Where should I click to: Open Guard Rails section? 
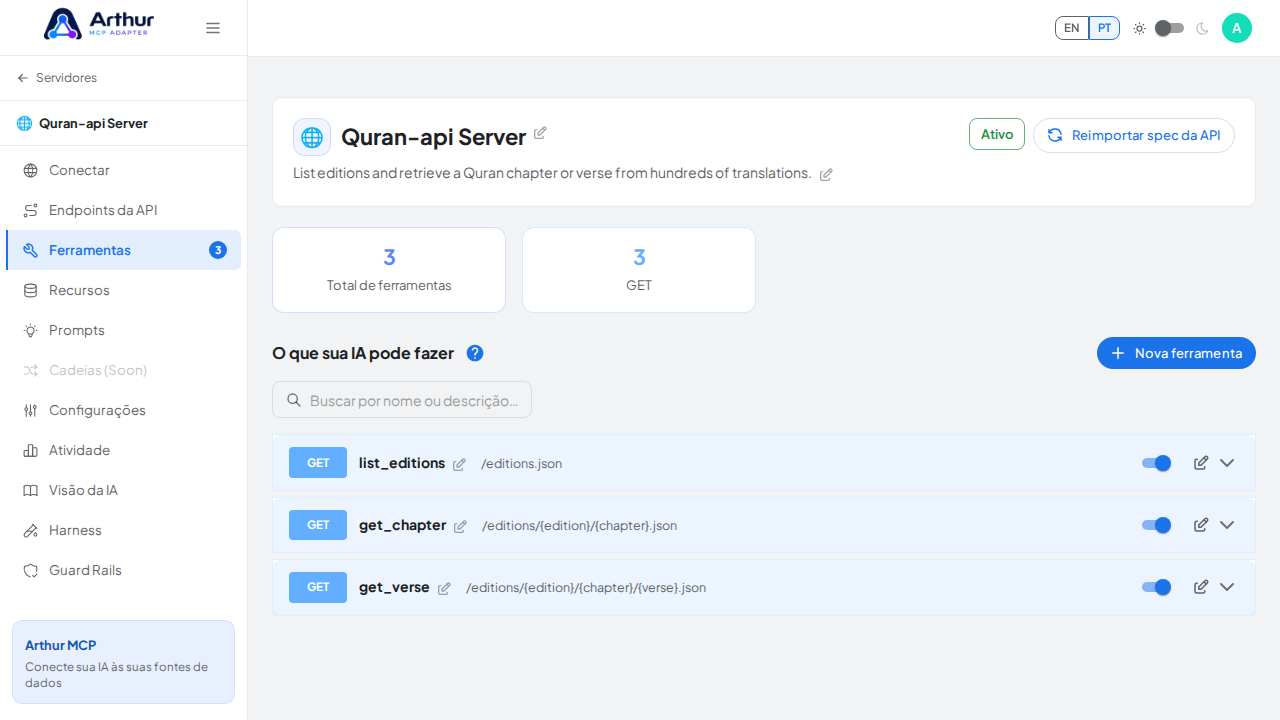[x=123, y=570]
